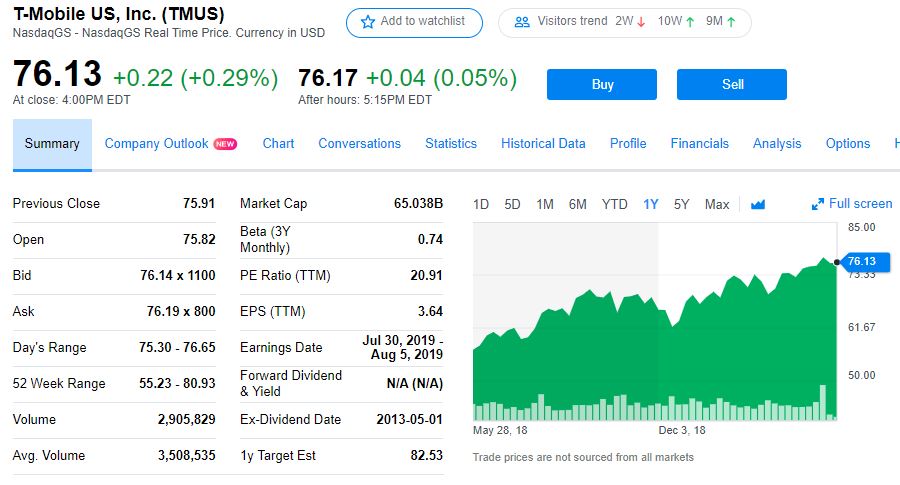The image size is (900, 485).
Task: Click 52 Week Range value 55.23 - 80.93
Action: [x=177, y=383]
